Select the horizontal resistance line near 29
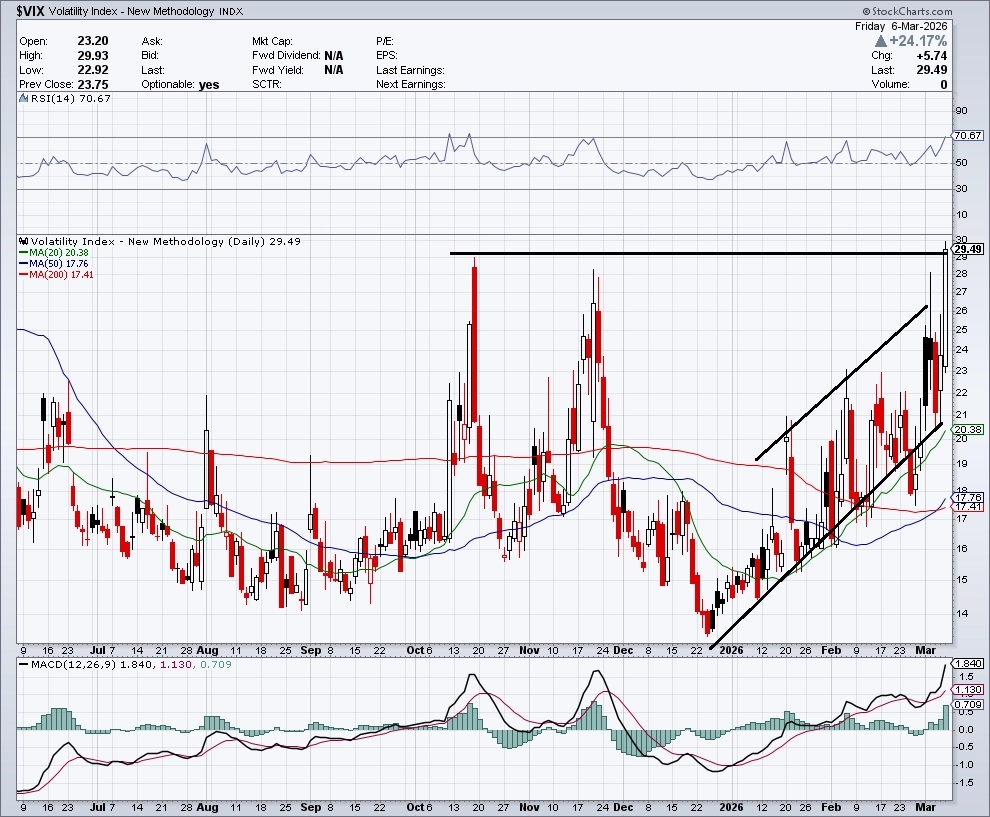 [700, 253]
